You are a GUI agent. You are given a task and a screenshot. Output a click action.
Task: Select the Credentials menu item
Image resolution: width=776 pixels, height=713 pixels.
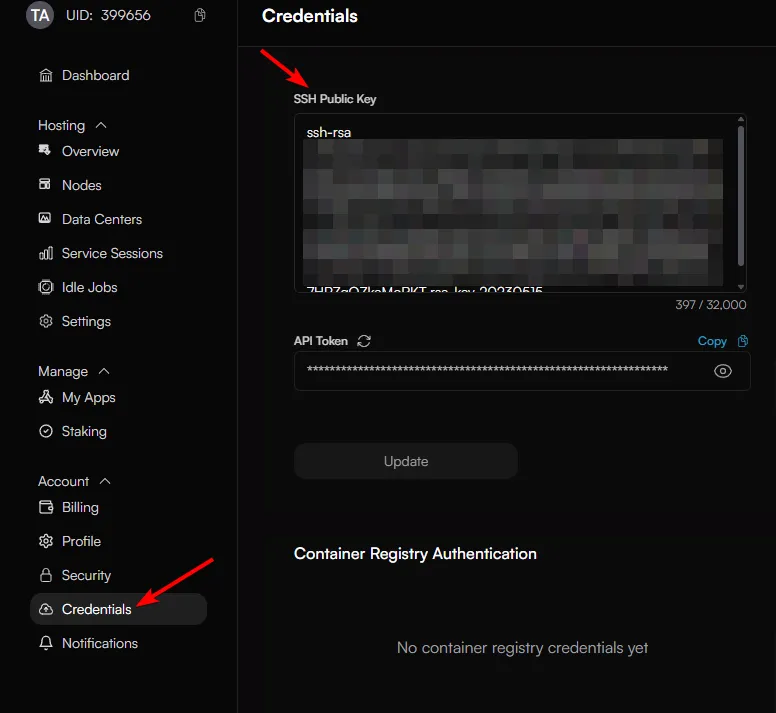(118, 609)
